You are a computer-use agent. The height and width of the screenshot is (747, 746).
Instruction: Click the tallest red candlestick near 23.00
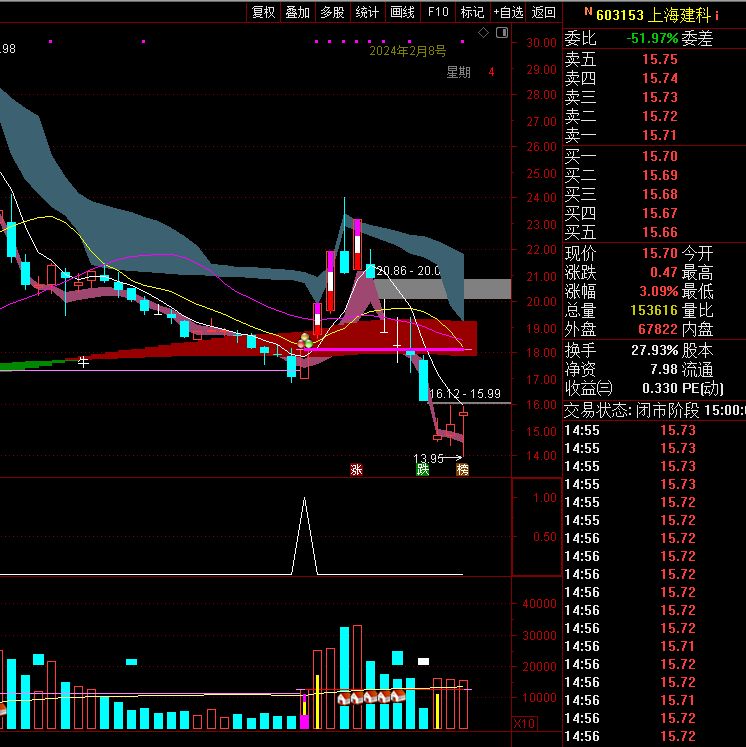[357, 245]
